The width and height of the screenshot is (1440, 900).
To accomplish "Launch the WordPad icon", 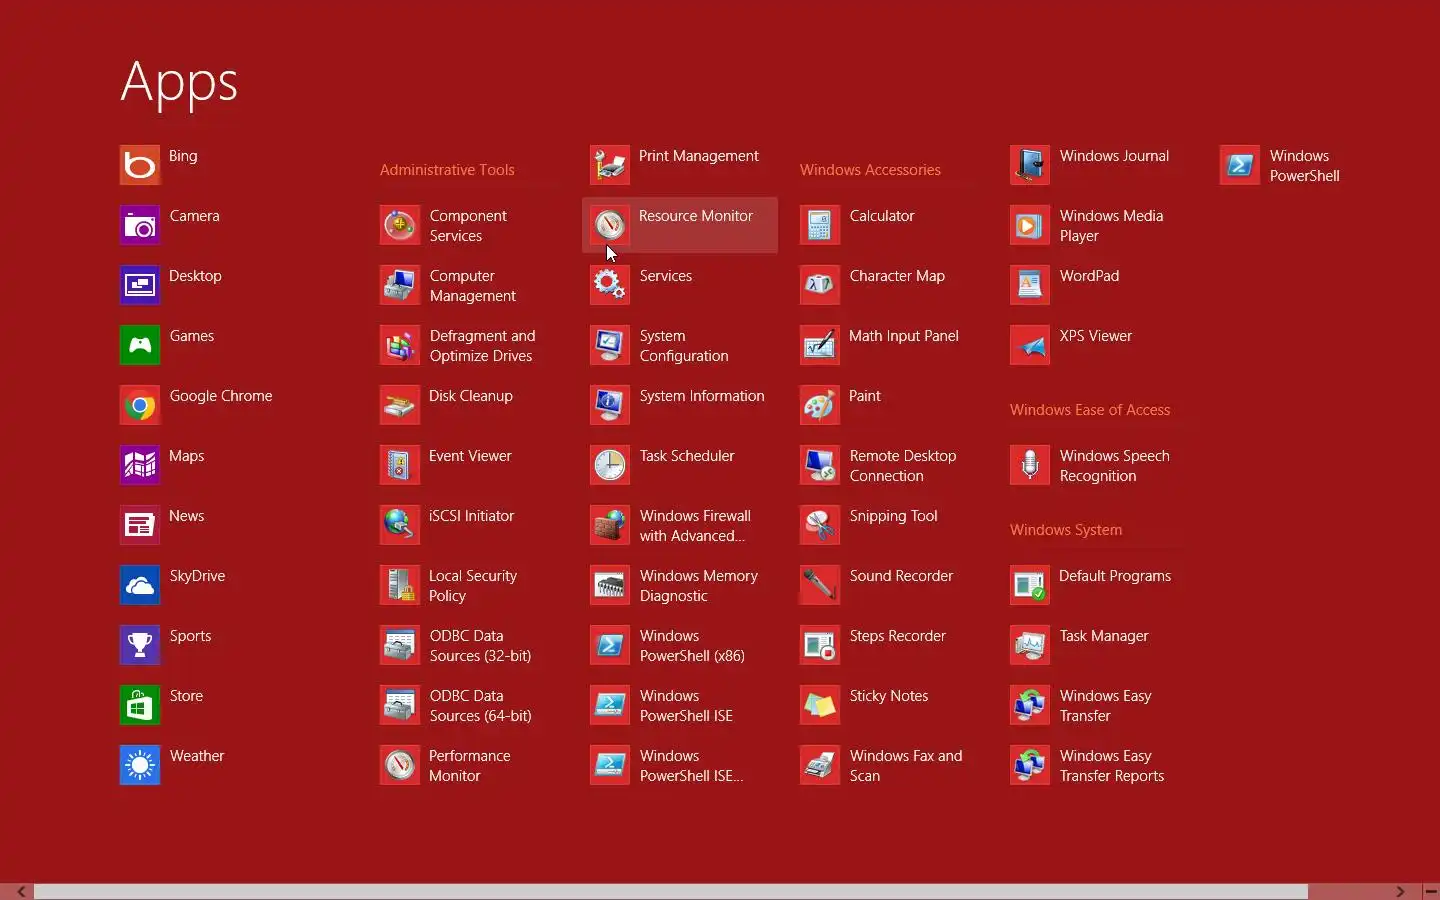I will (x=1030, y=285).
